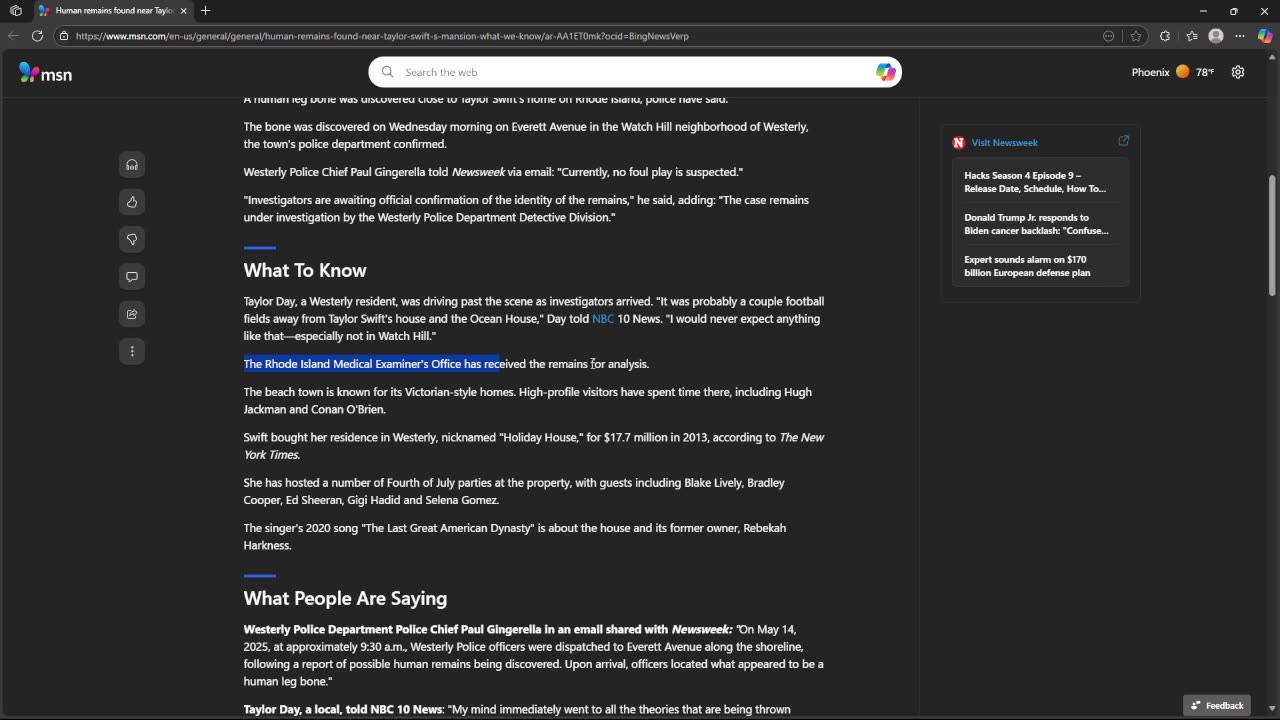Click the paragraph about Fourth of July parties
This screenshot has width=1280, height=720.
click(514, 491)
